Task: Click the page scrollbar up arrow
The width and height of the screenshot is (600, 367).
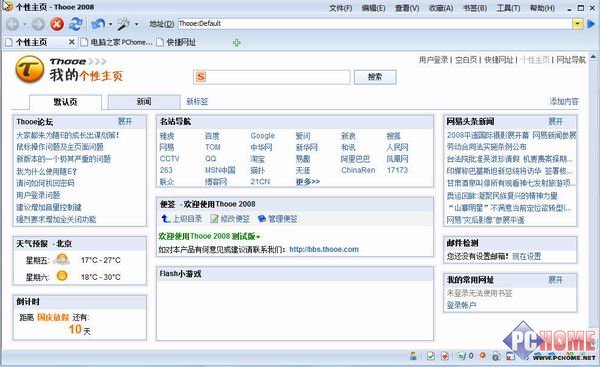Action: click(x=593, y=57)
